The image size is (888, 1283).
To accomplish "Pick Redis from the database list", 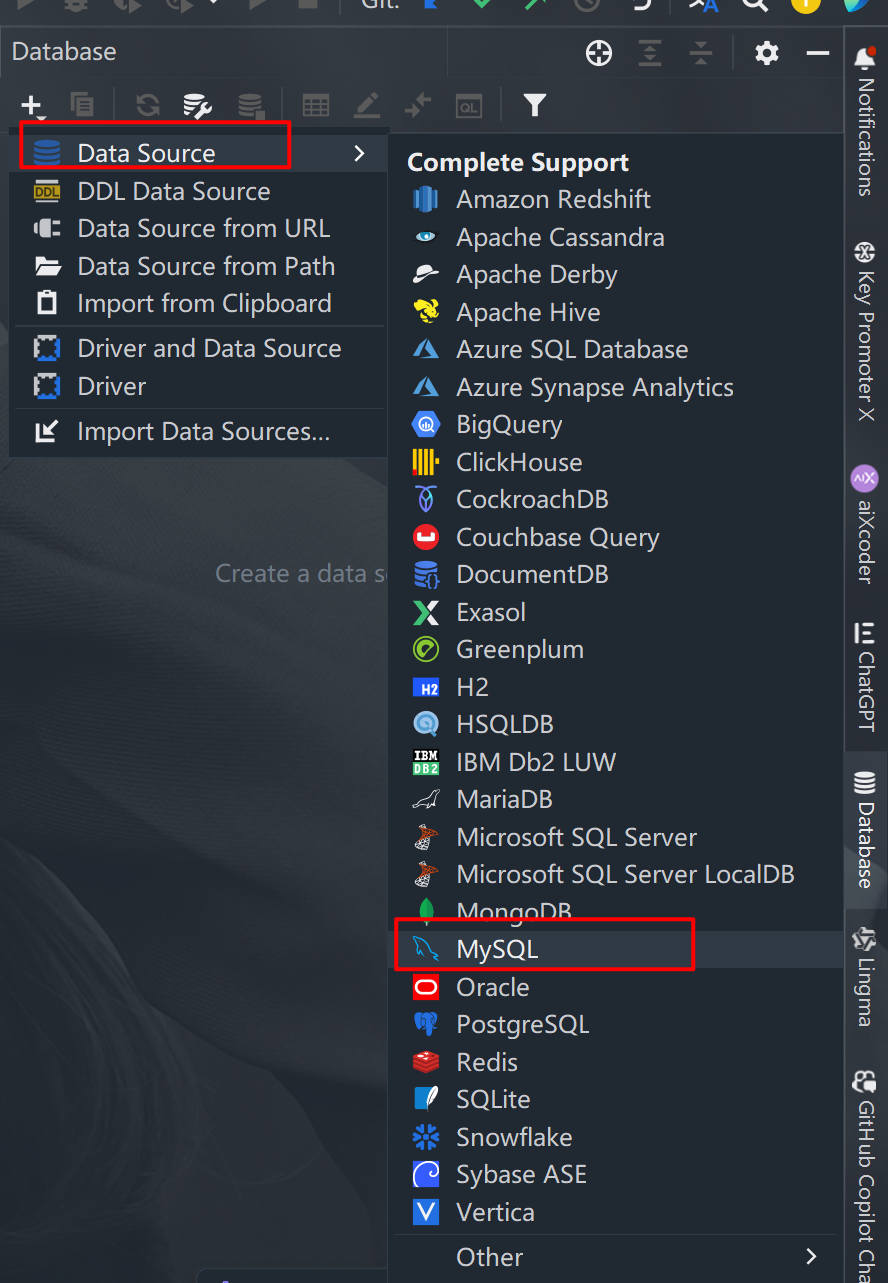I will (x=487, y=1062).
